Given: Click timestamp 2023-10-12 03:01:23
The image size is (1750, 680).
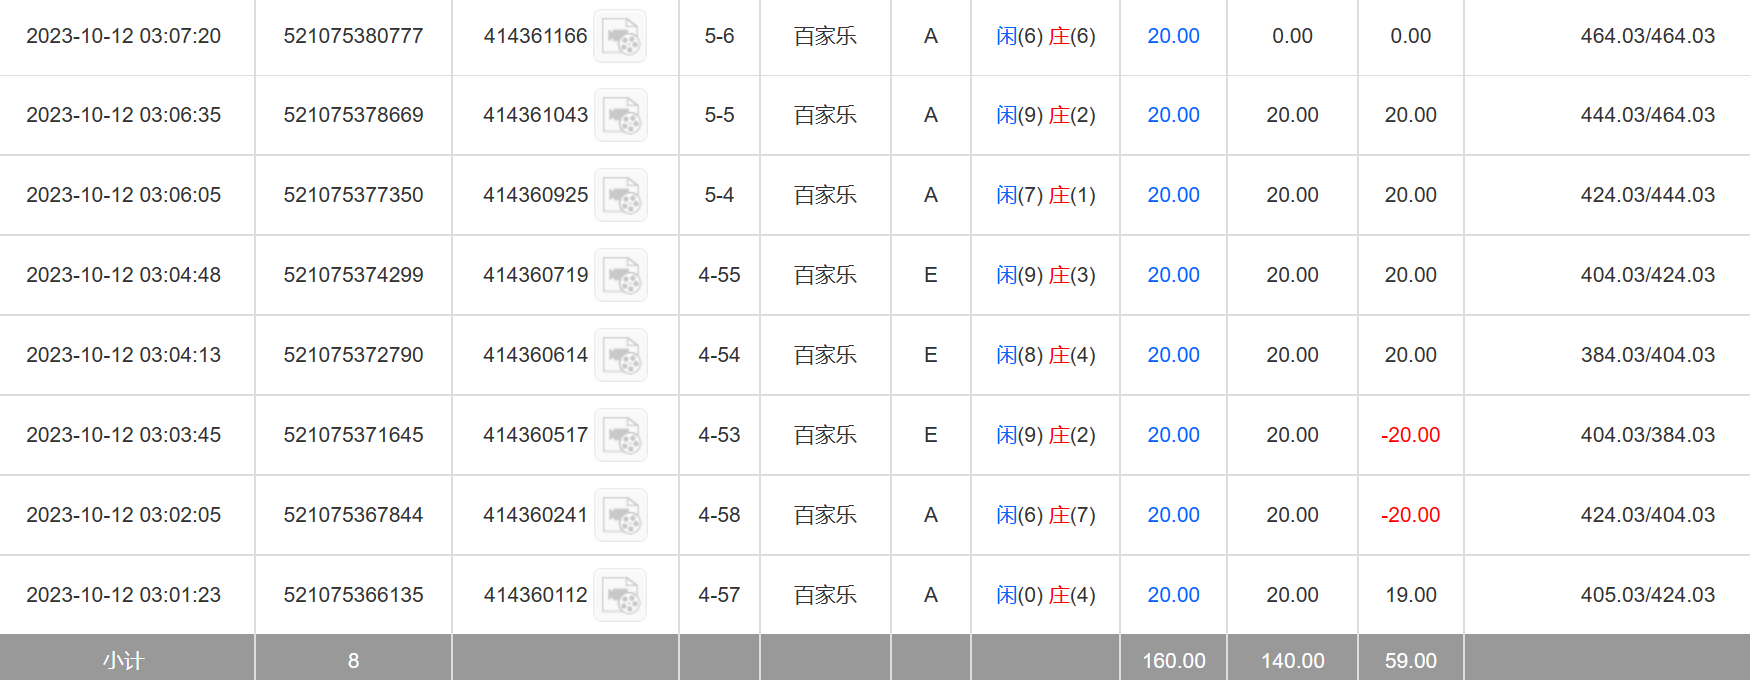Looking at the screenshot, I should [x=124, y=595].
